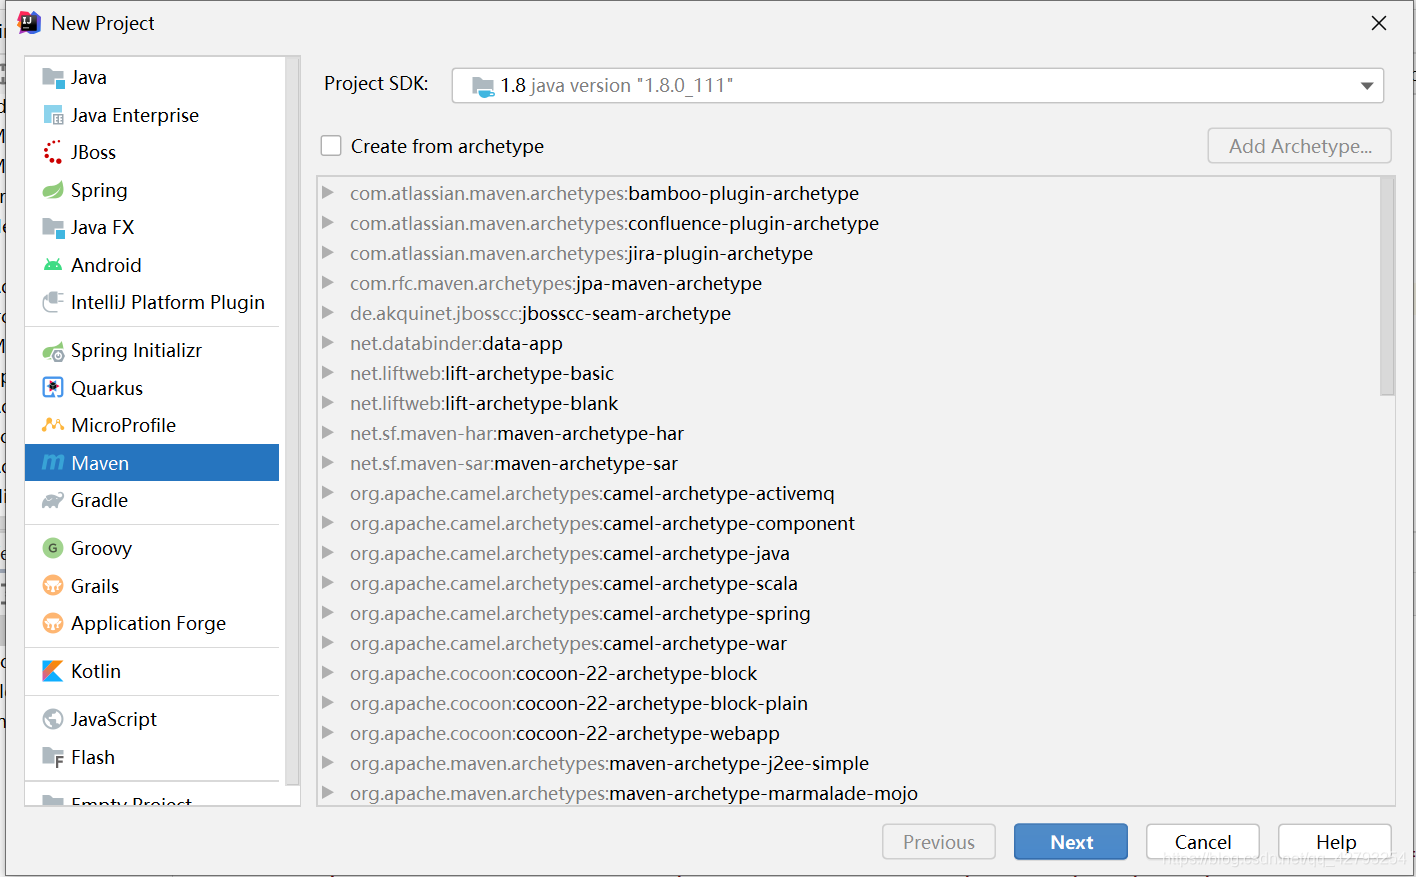Expand lift-archetype-basic entry
Viewport: 1416px width, 877px height.
[328, 372]
